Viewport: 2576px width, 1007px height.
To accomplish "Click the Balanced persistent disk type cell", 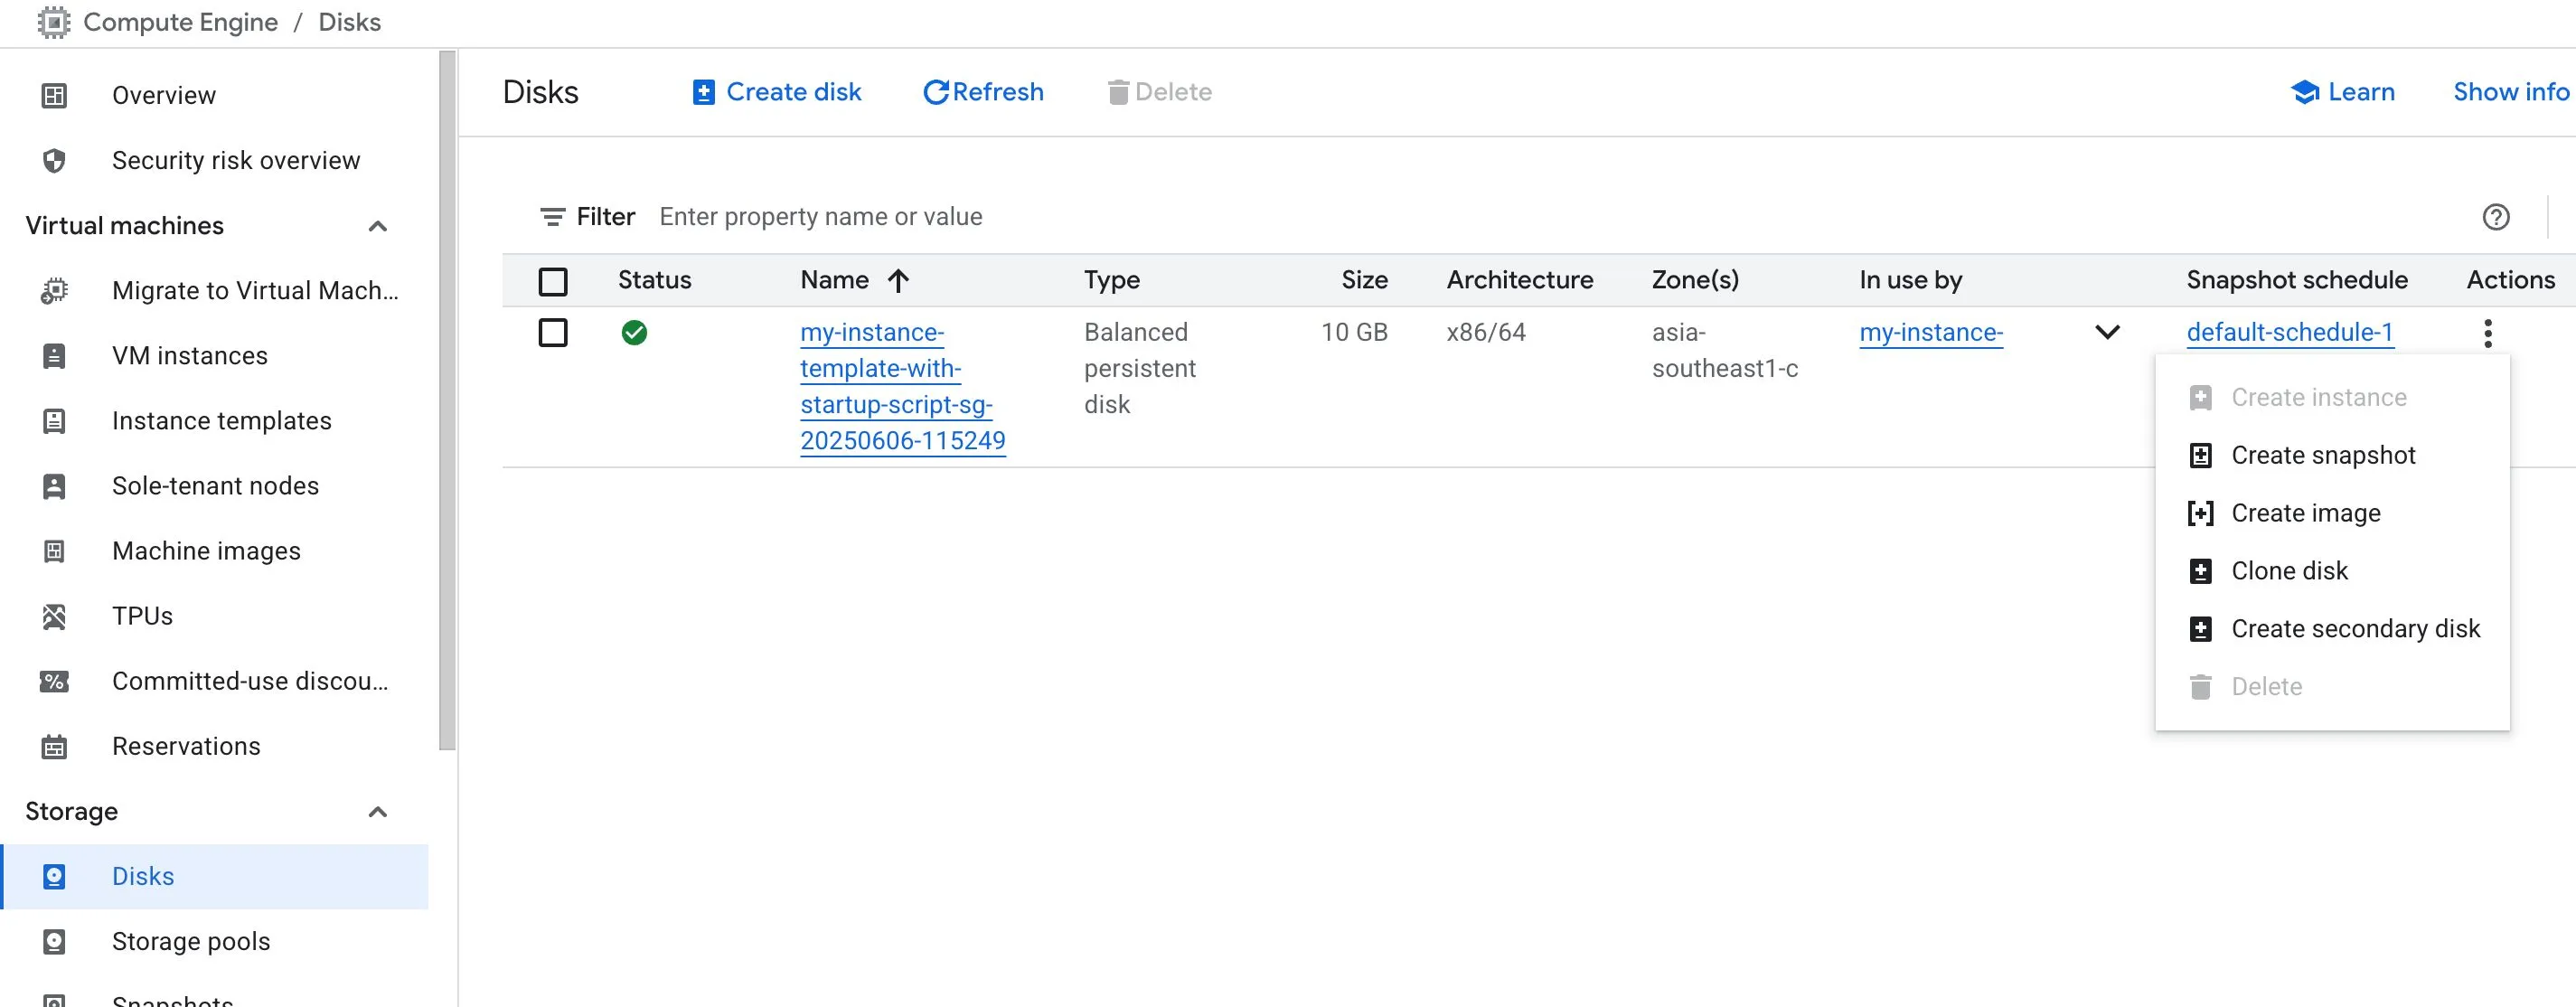I will tap(1140, 369).
